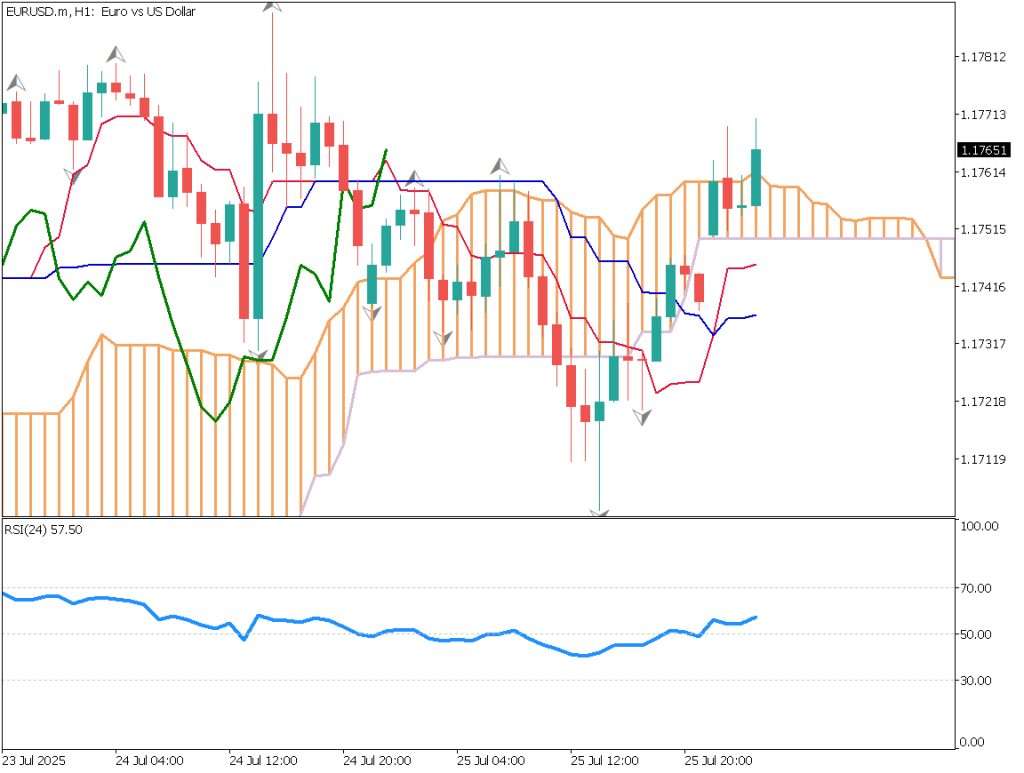Select the second up fractal arrow from the left
Screen dimensions: 1024x773
coord(117,54)
